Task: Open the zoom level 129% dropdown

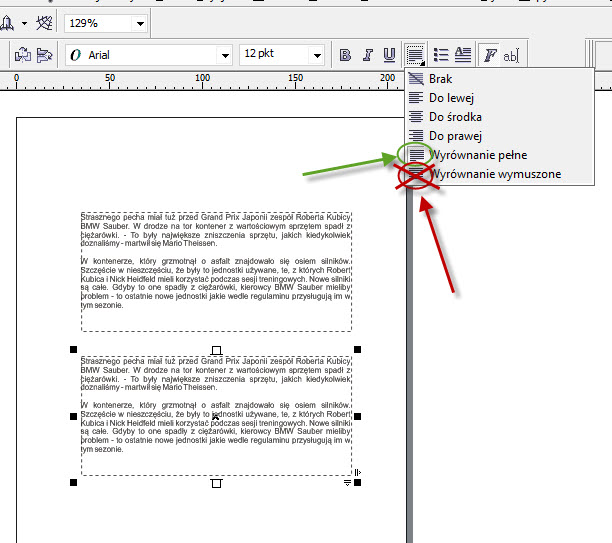Action: pyautogui.click(x=139, y=22)
